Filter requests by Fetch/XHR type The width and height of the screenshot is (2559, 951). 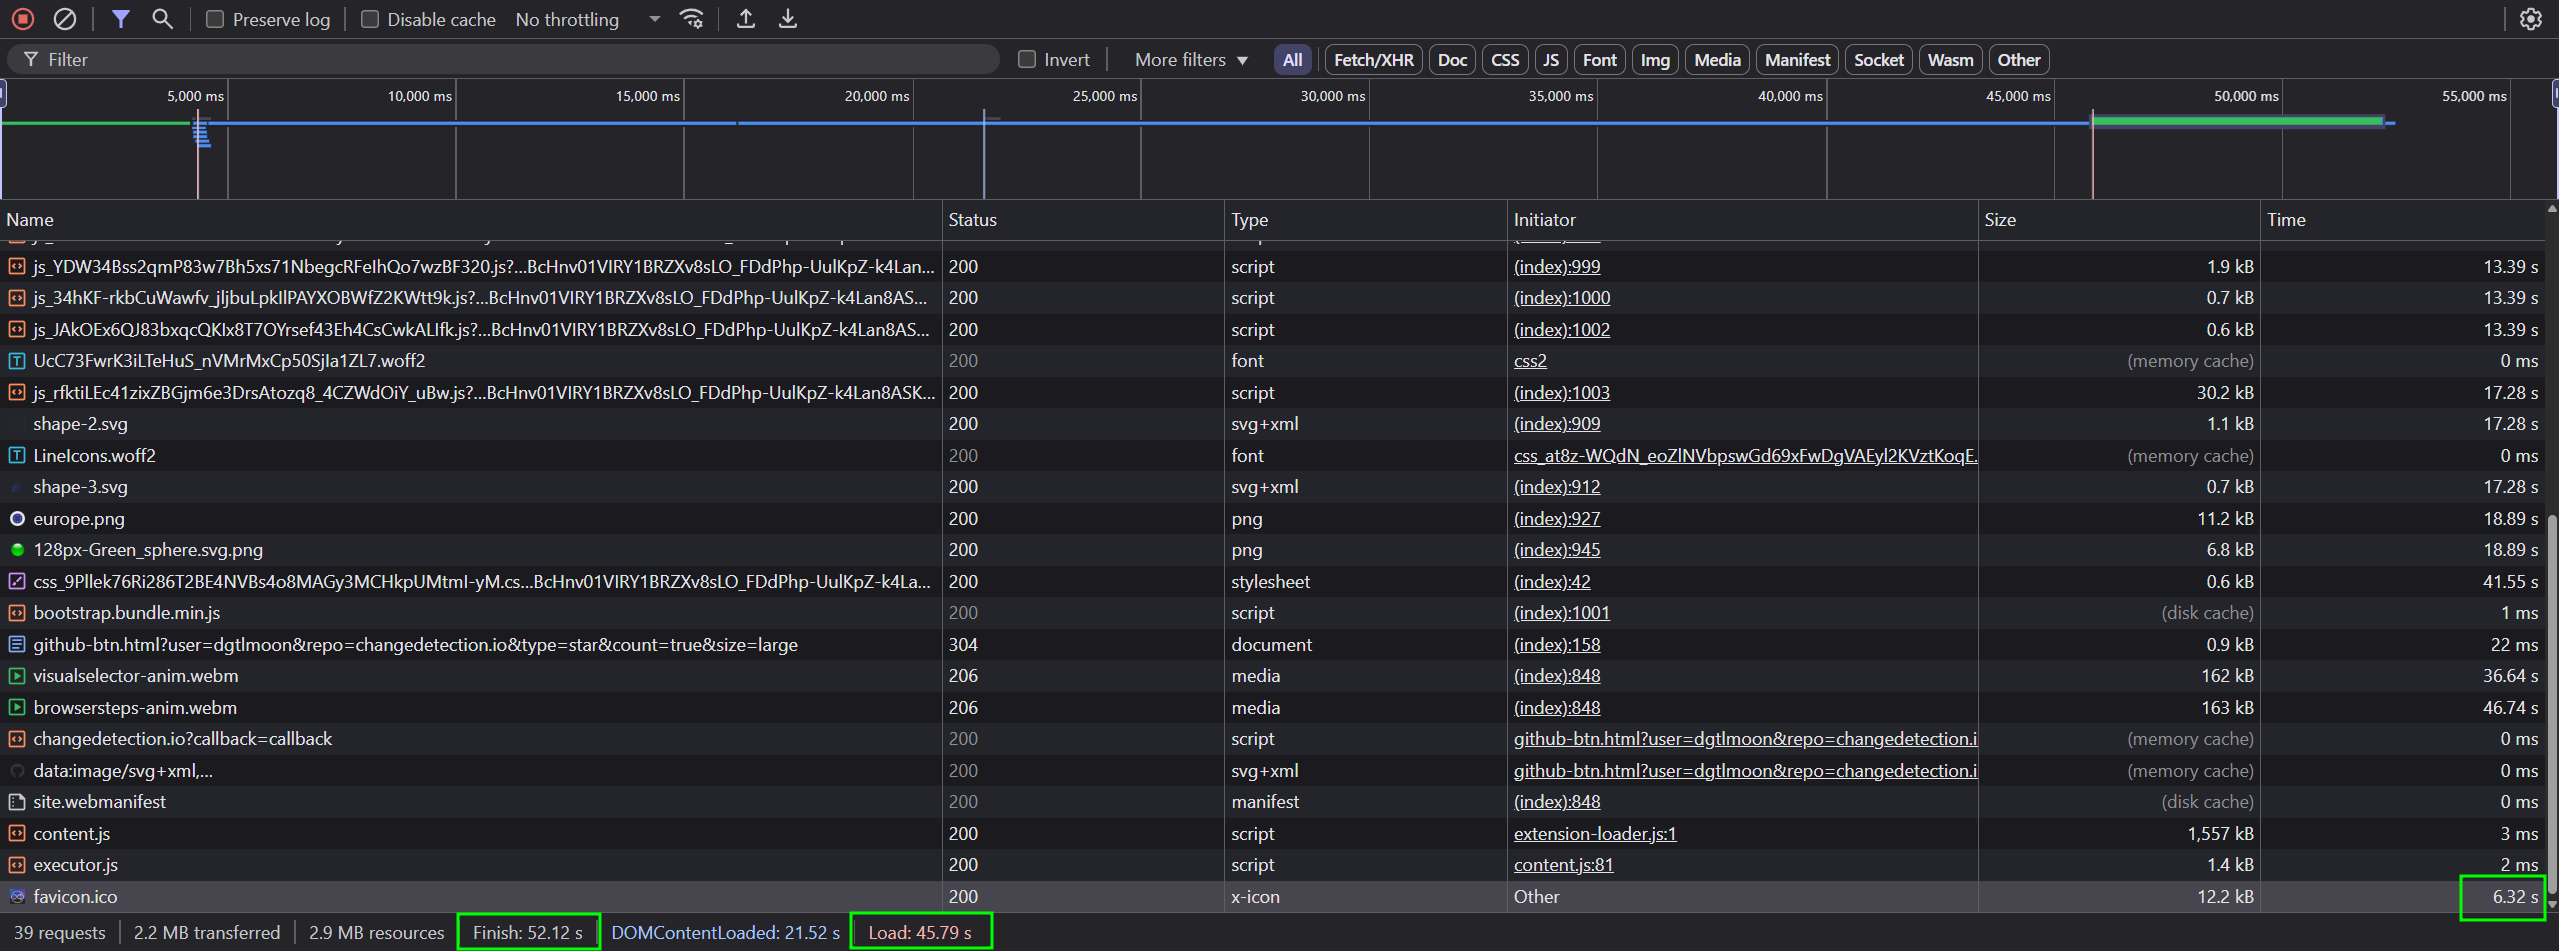[x=1373, y=60]
